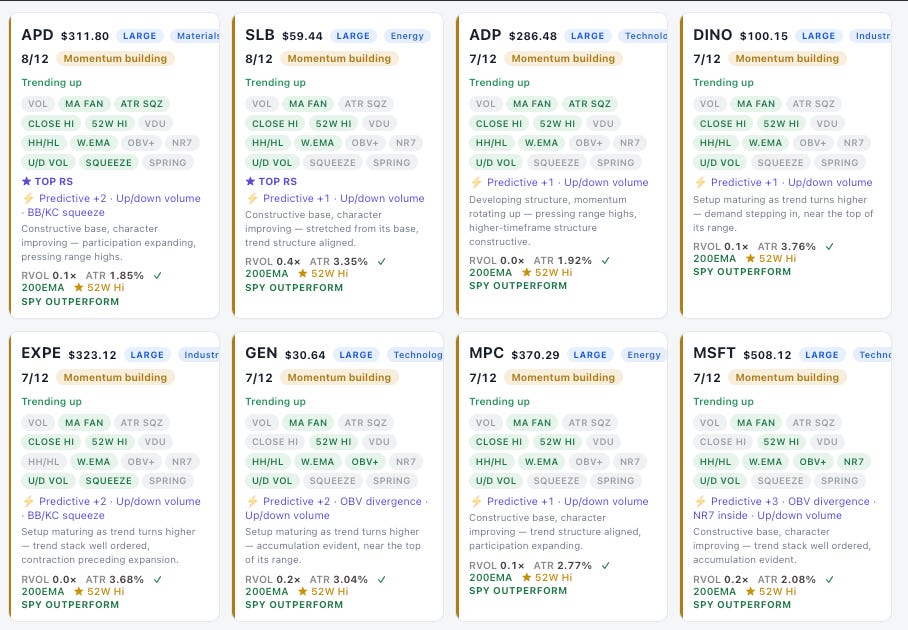
Task: Click the SQUEEZE chip on APD card
Action: pyautogui.click(x=109, y=163)
